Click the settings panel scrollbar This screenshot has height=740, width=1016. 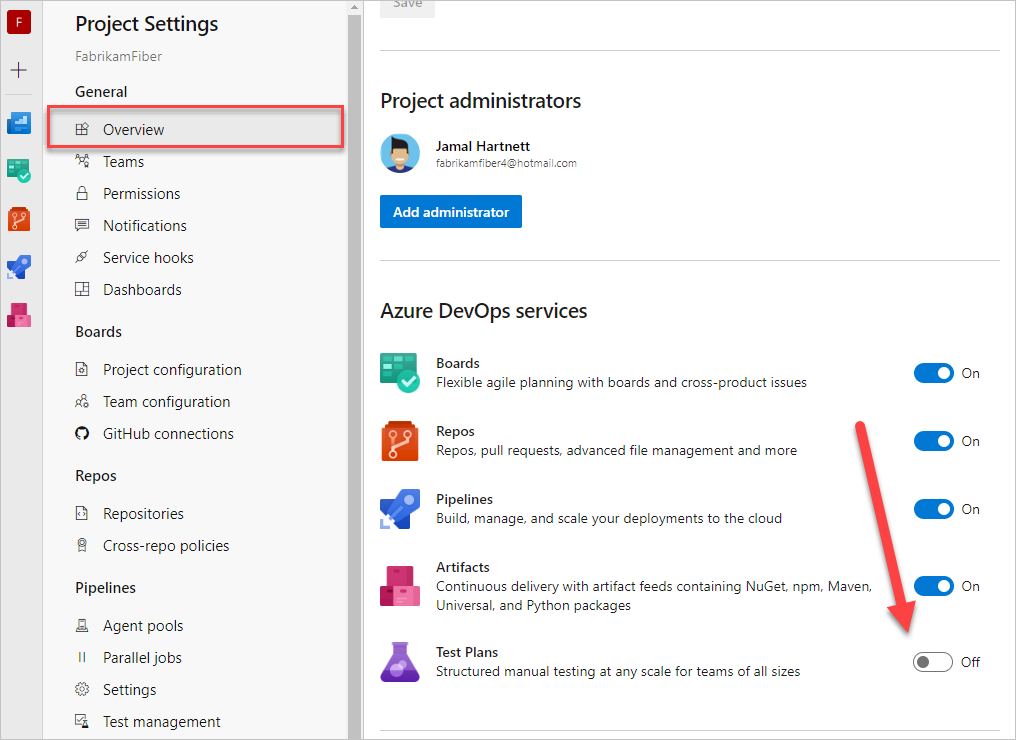(354, 376)
